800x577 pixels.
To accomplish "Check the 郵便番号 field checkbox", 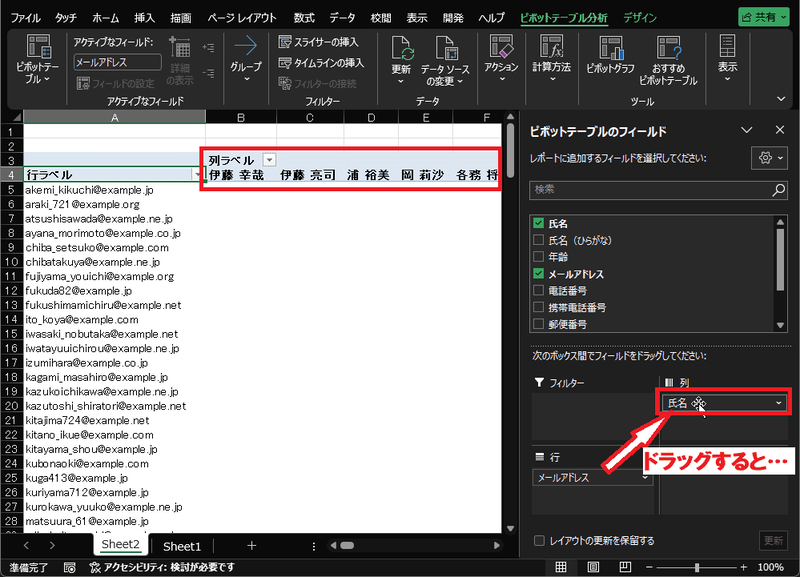I will tap(538, 323).
